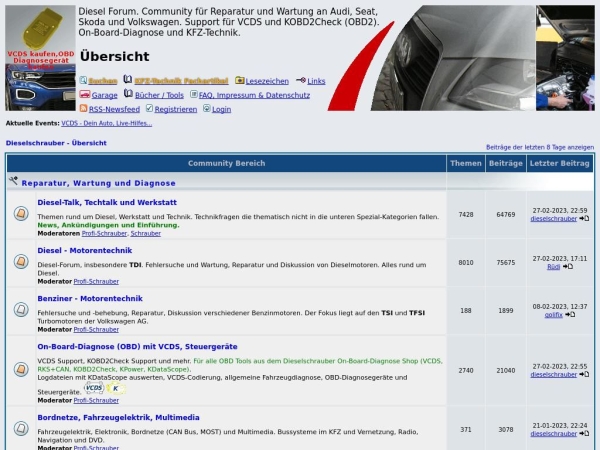Viewport: 600px width, 450px height.
Task: Click the orange RSS feed icon
Action: coord(83,108)
